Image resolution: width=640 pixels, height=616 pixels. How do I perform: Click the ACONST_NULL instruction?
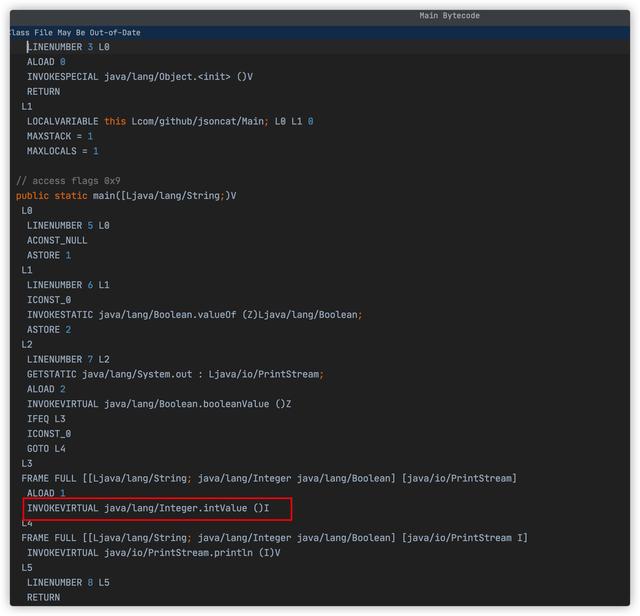(x=57, y=240)
